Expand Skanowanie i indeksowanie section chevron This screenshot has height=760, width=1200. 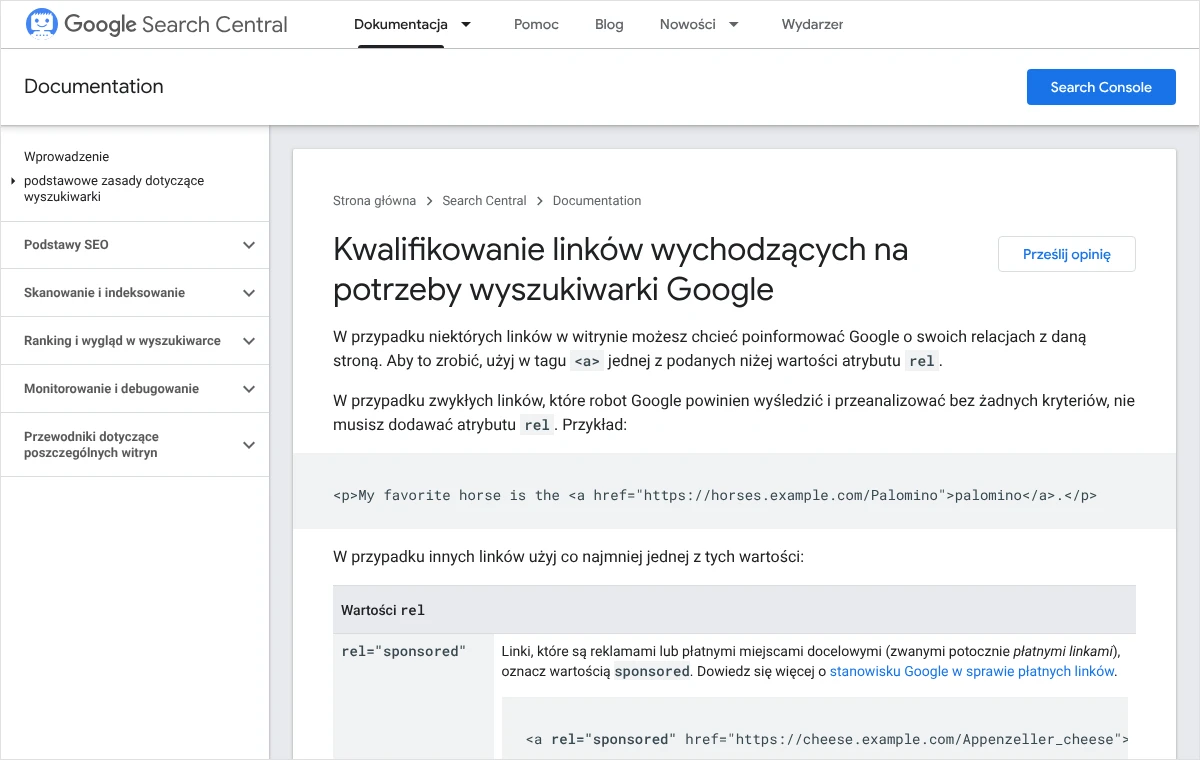pyautogui.click(x=249, y=293)
